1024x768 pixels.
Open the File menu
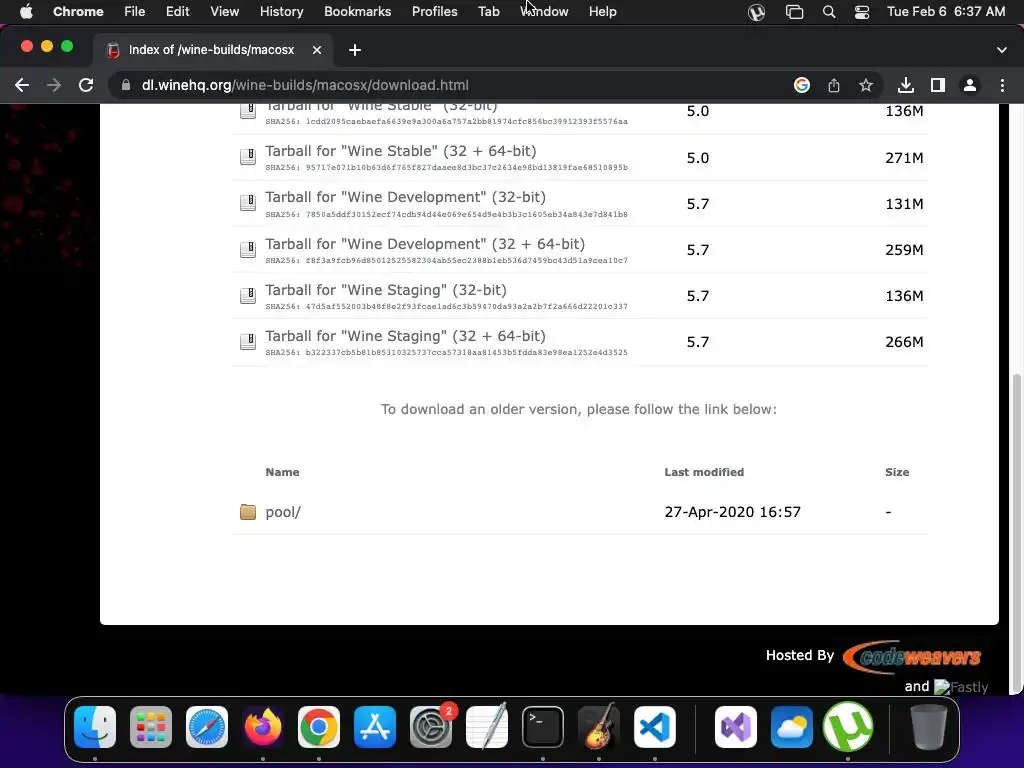point(135,11)
